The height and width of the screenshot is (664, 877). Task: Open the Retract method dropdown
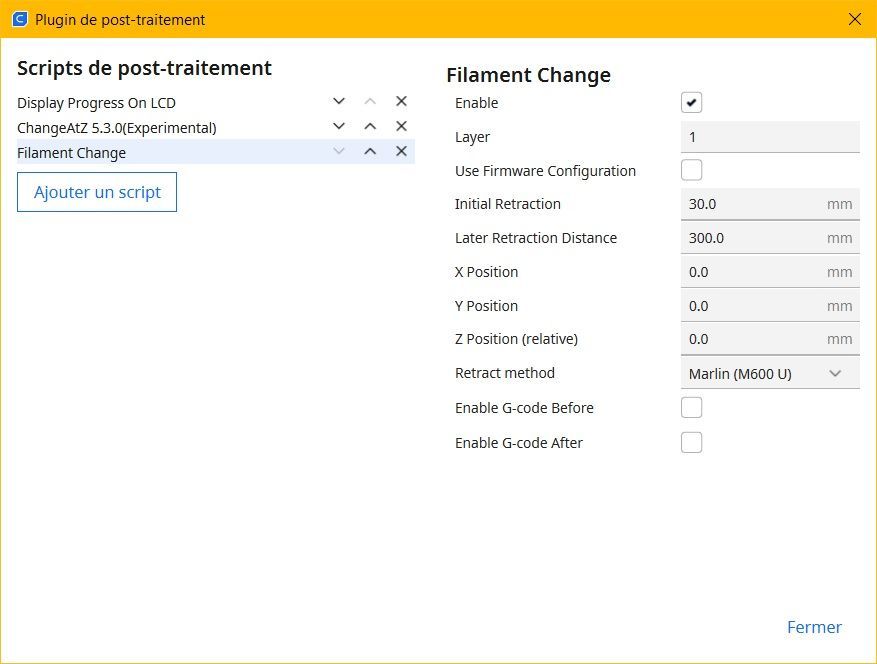click(770, 374)
